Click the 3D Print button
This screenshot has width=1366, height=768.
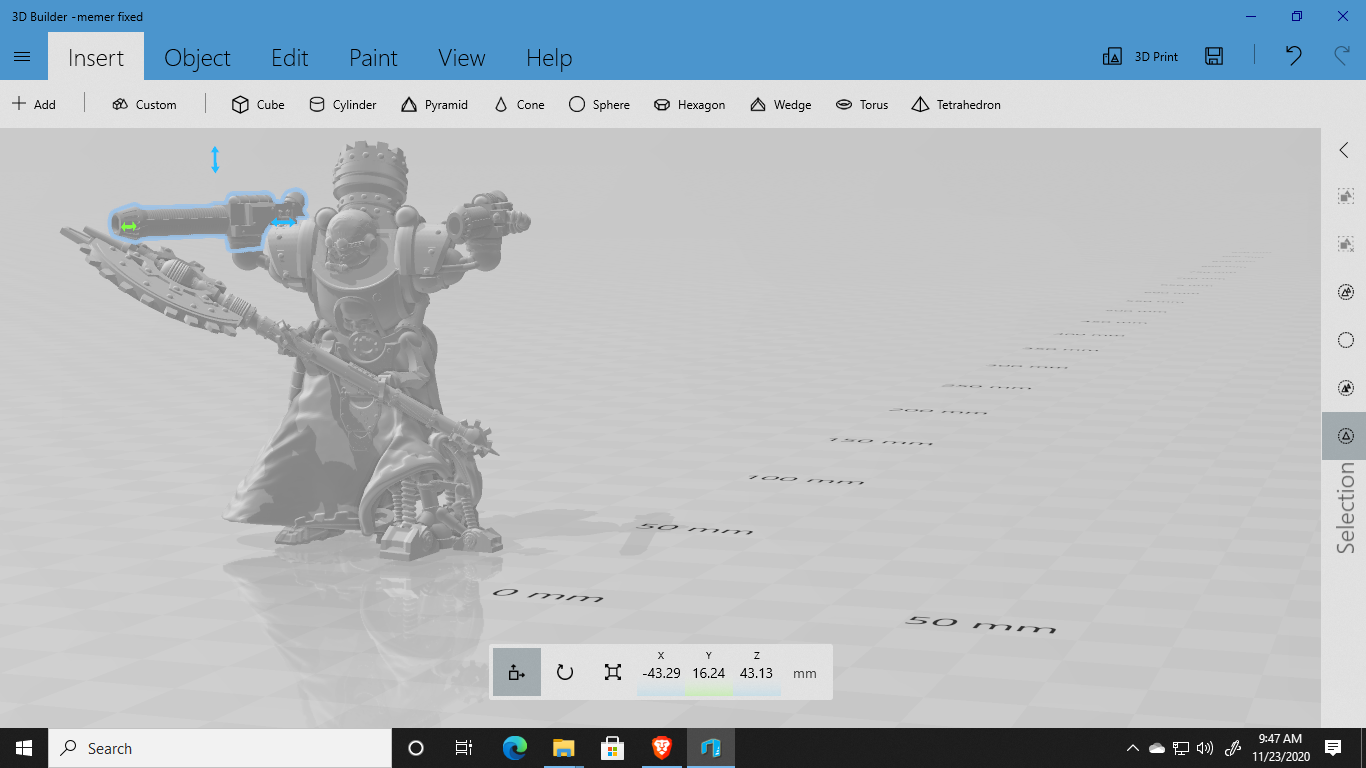pyautogui.click(x=1140, y=57)
